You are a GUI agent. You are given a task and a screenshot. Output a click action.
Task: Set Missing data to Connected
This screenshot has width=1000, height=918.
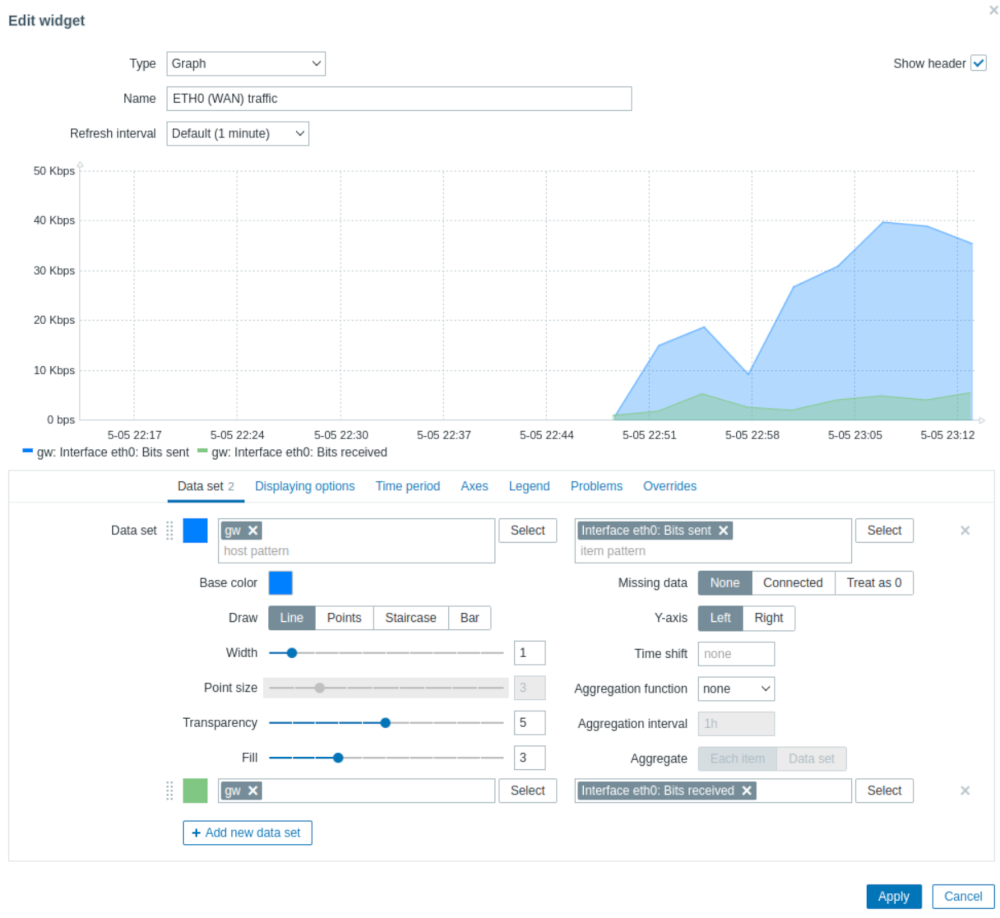tap(793, 583)
